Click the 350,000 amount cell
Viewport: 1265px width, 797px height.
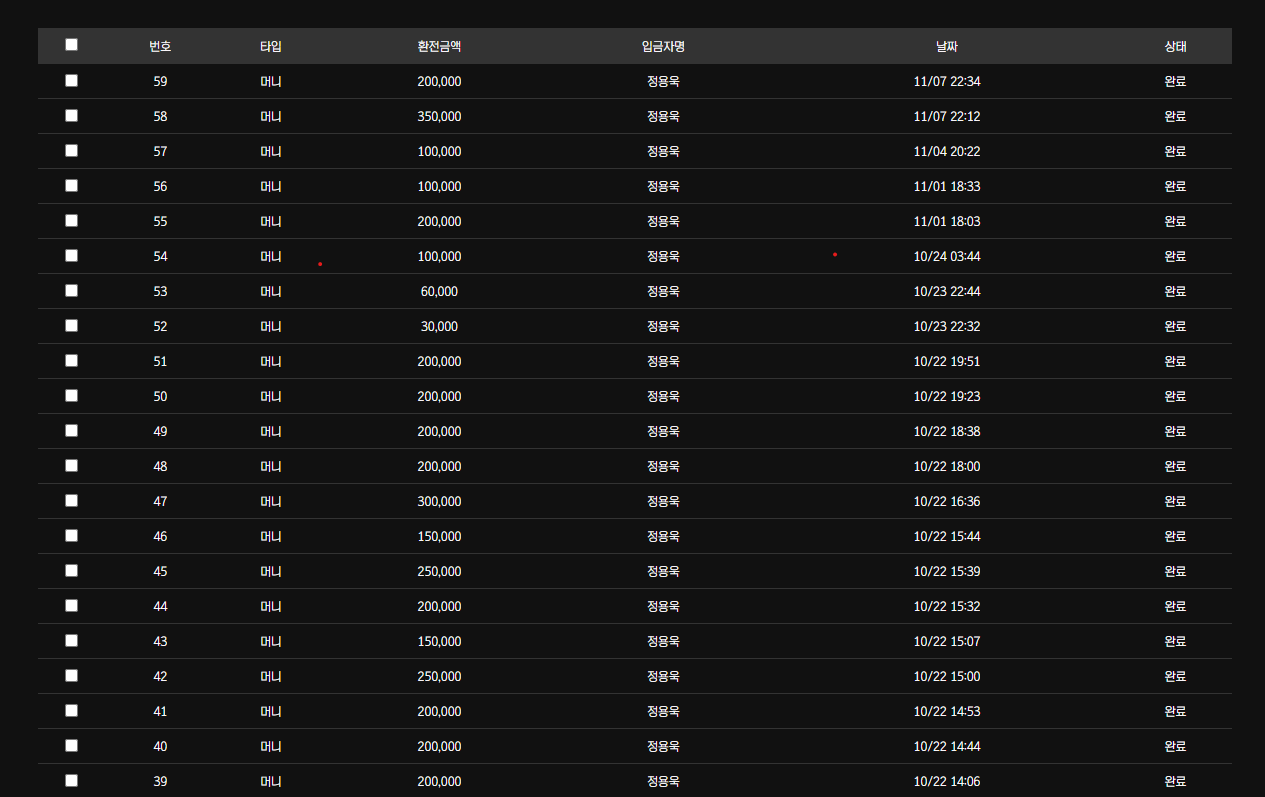439,116
